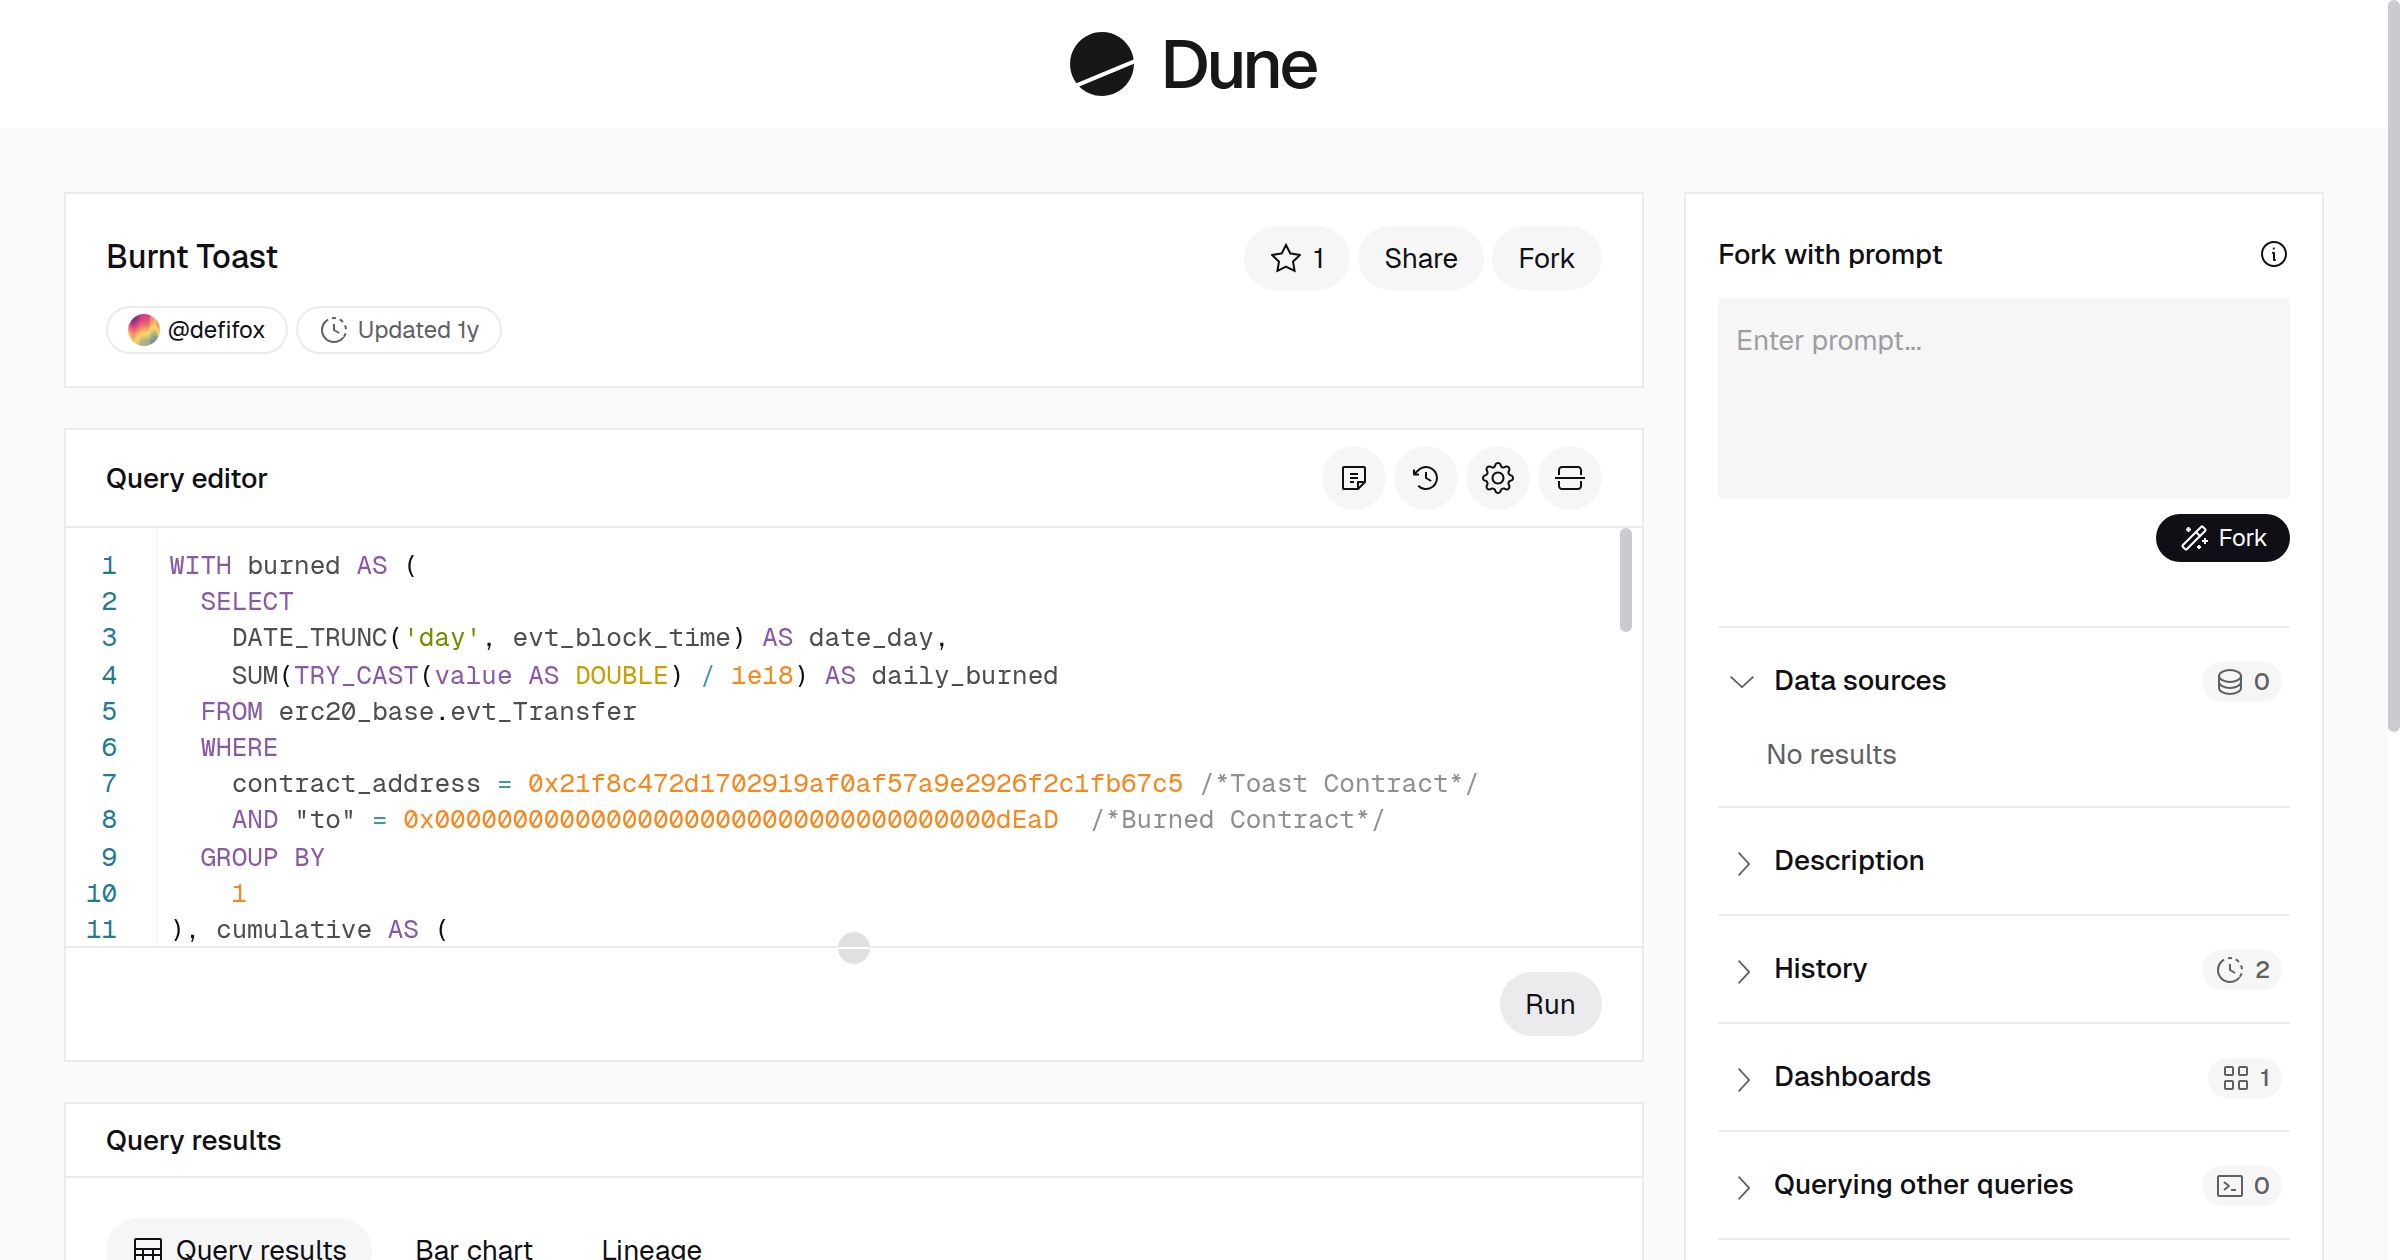Expand the Dashboards section

coord(1744,1078)
